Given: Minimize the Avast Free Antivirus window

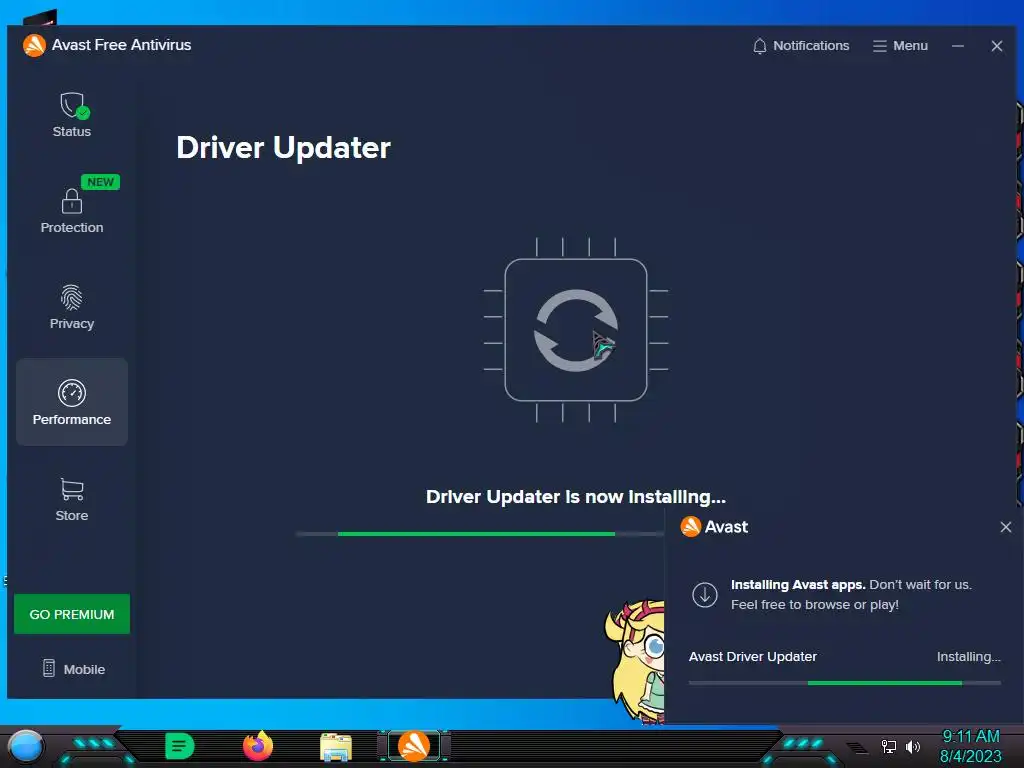Looking at the screenshot, I should pyautogui.click(x=957, y=46).
